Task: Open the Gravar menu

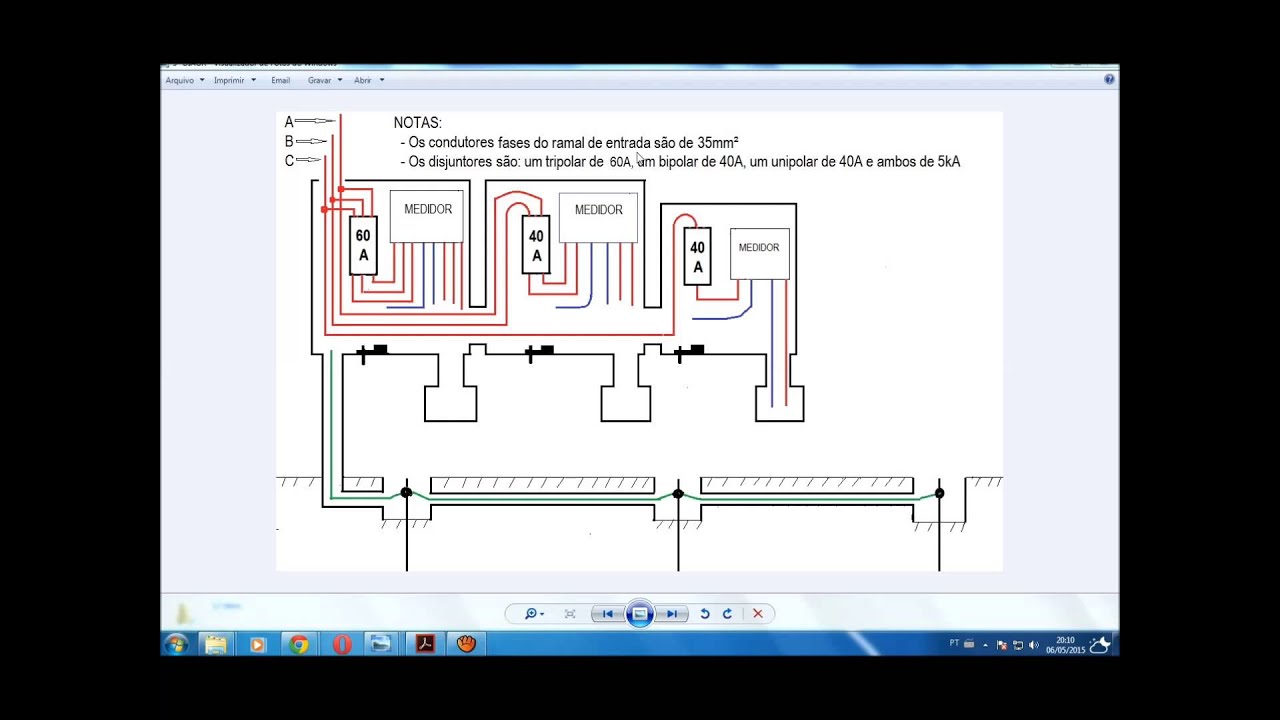Action: click(x=320, y=80)
